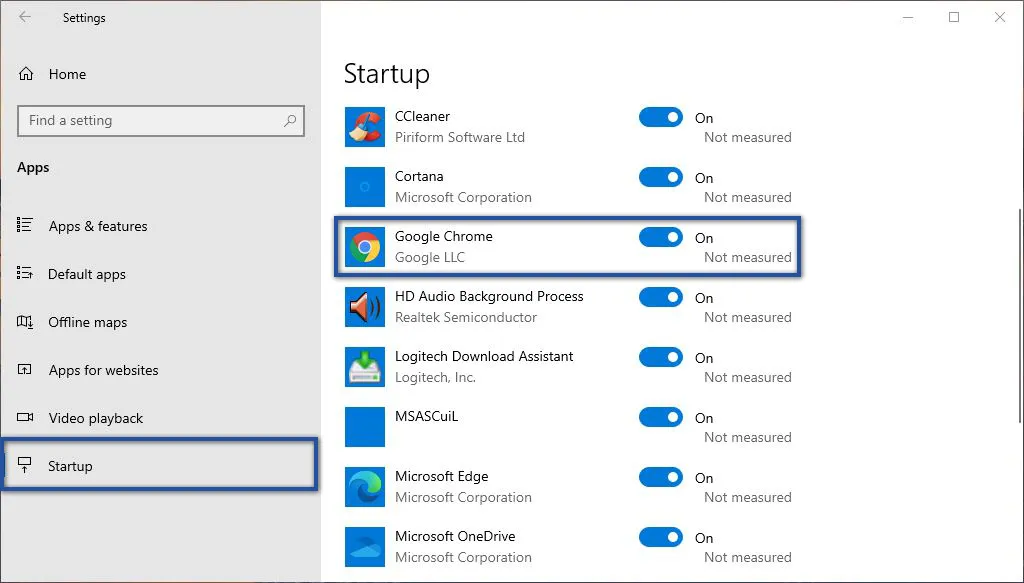Screen dimensions: 1024x583
Task: Click the MSASCuiL blue icon
Action: [364, 426]
